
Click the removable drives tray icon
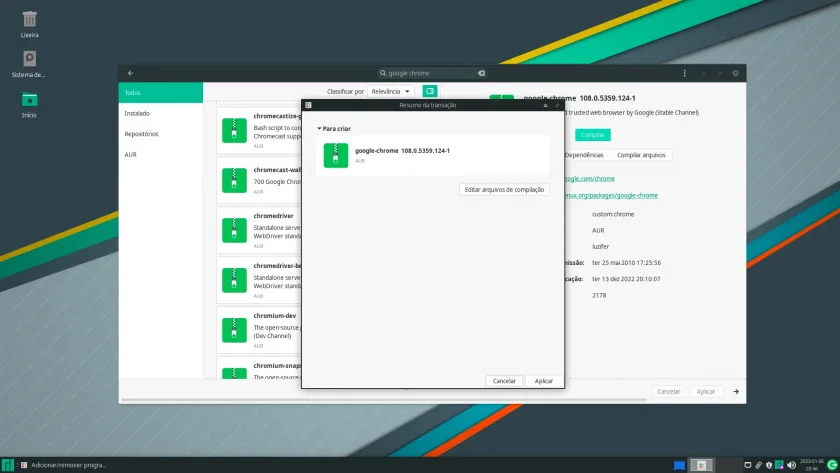[747, 465]
